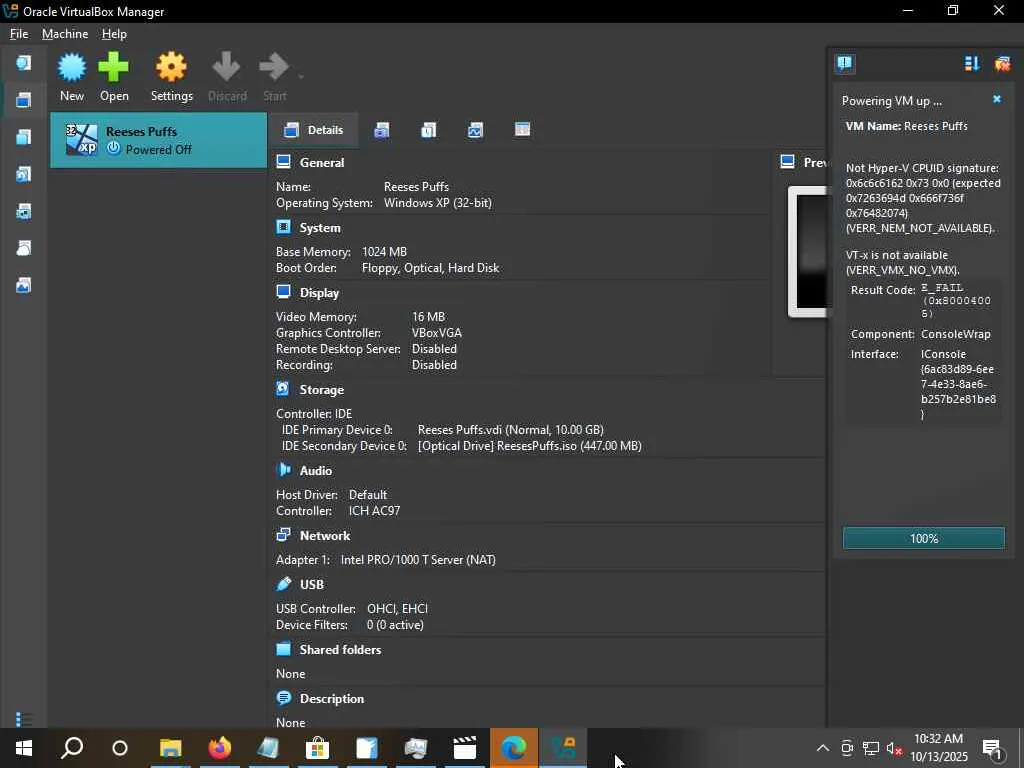
Task: Click the 'ConsoleWrap' component value in notification
Action: (955, 334)
